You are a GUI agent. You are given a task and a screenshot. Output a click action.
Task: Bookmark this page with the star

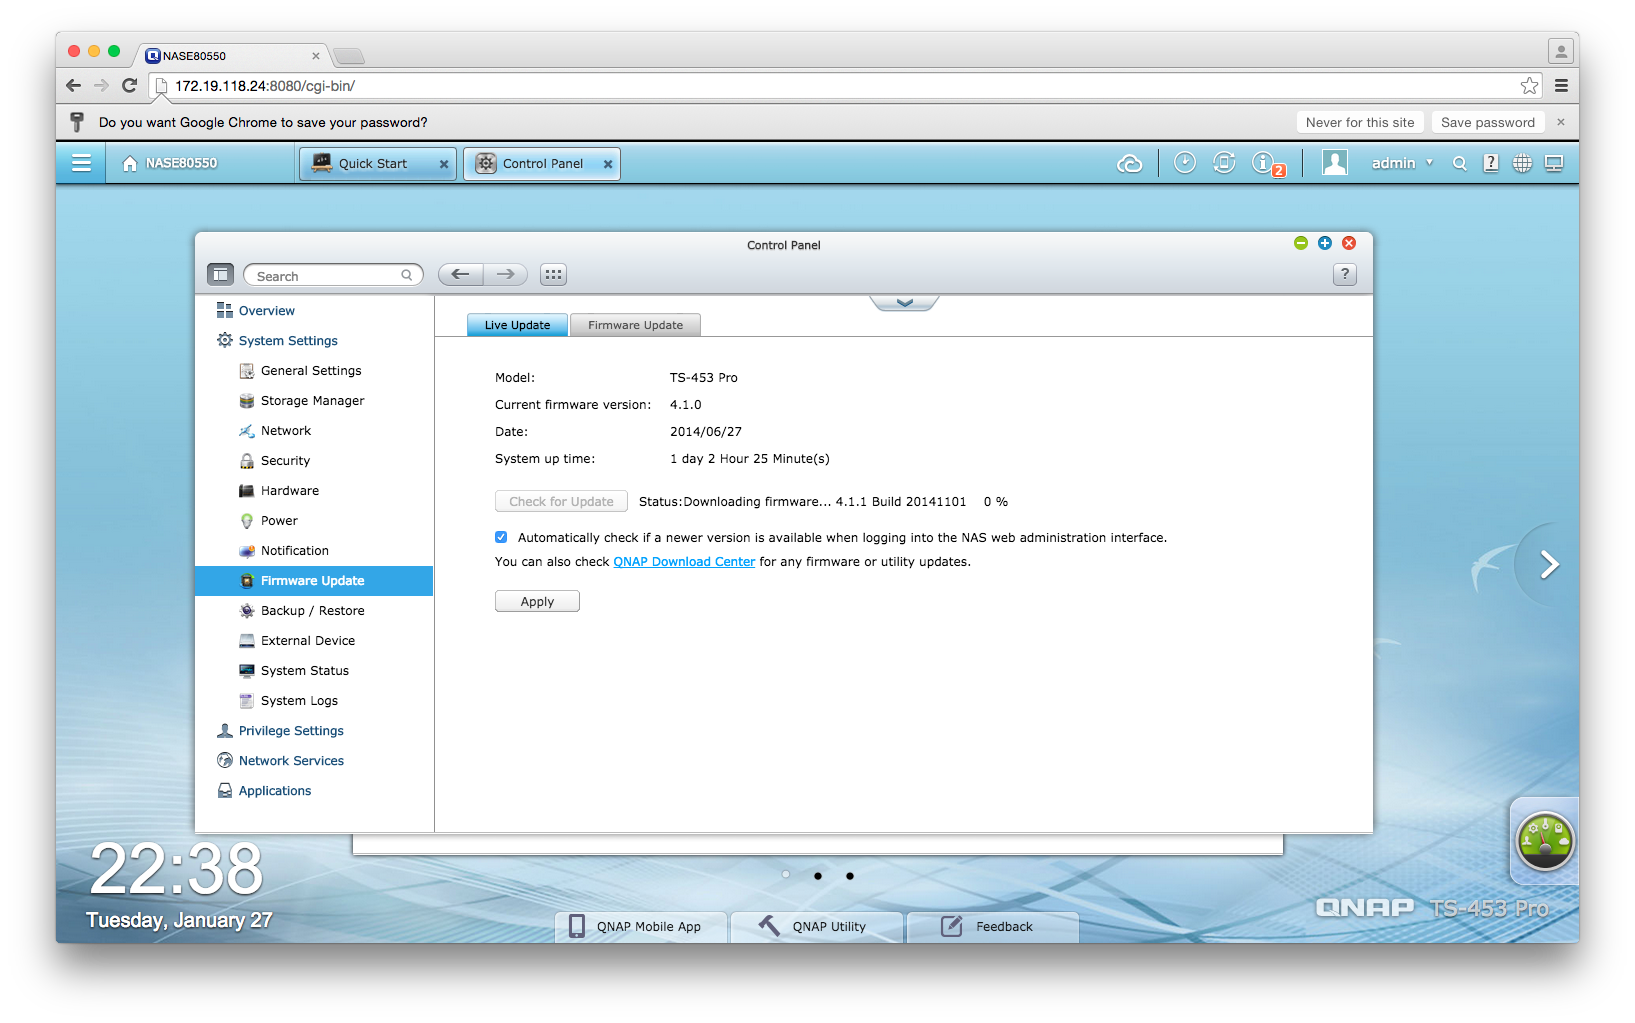(x=1529, y=86)
